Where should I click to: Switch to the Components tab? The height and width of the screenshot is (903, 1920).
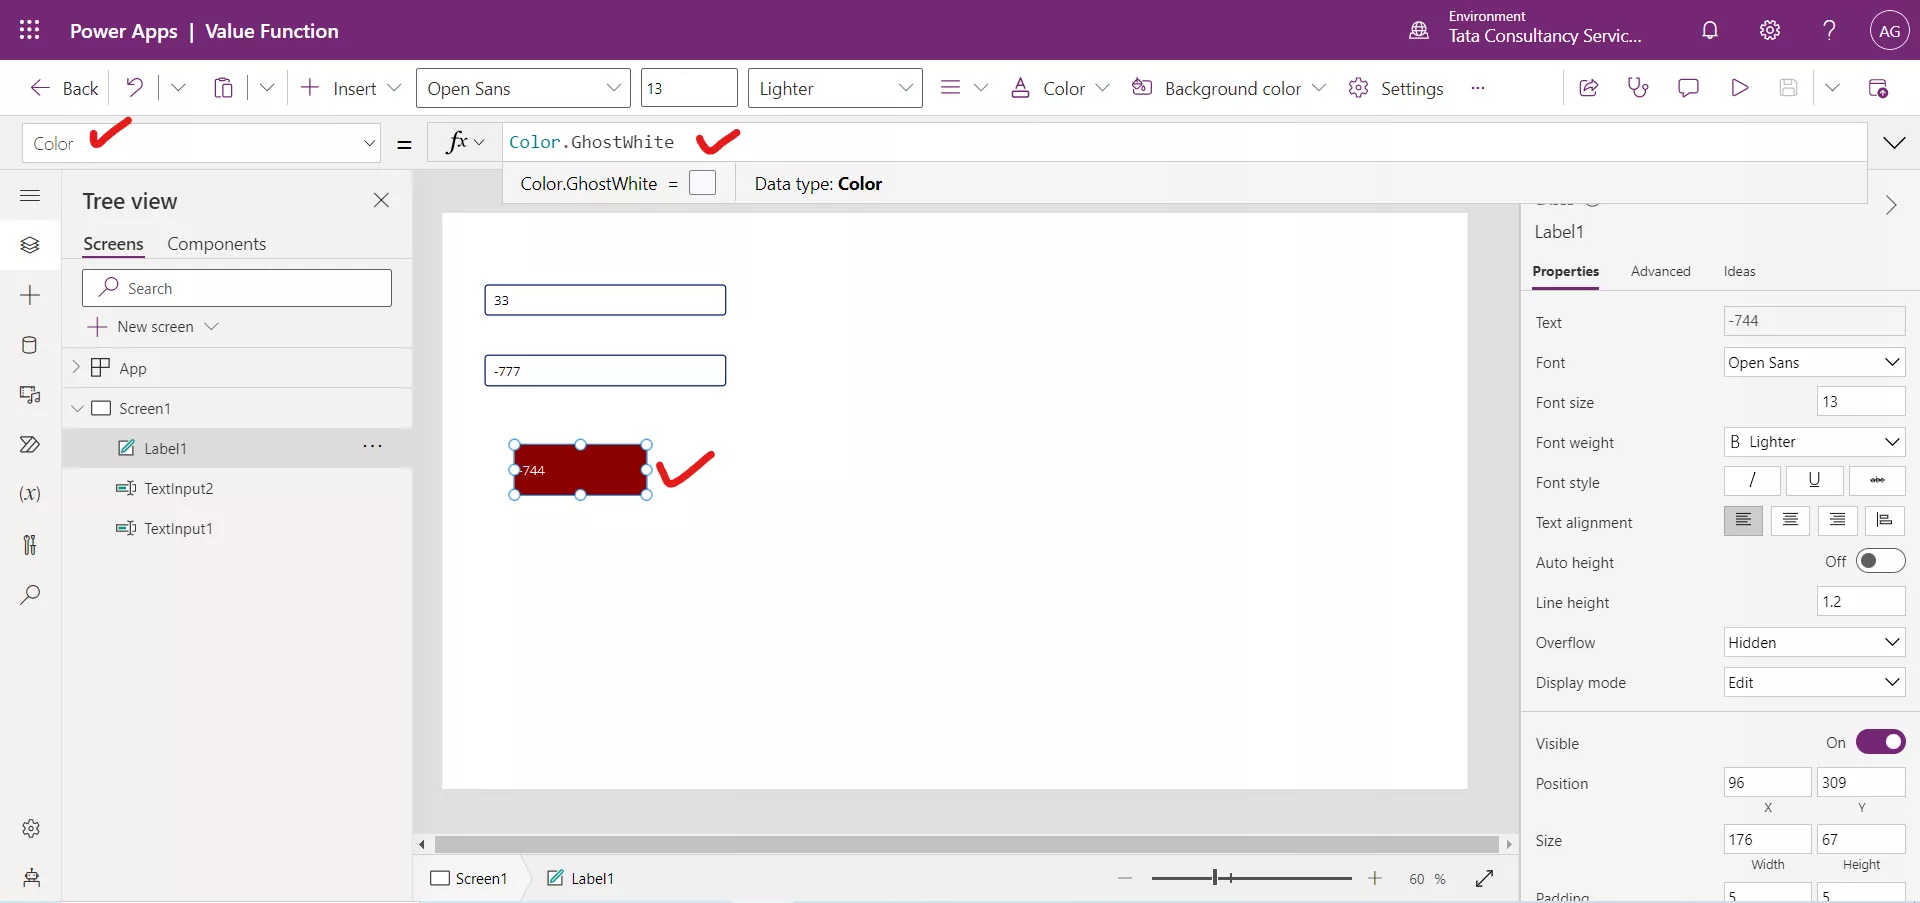[216, 243]
